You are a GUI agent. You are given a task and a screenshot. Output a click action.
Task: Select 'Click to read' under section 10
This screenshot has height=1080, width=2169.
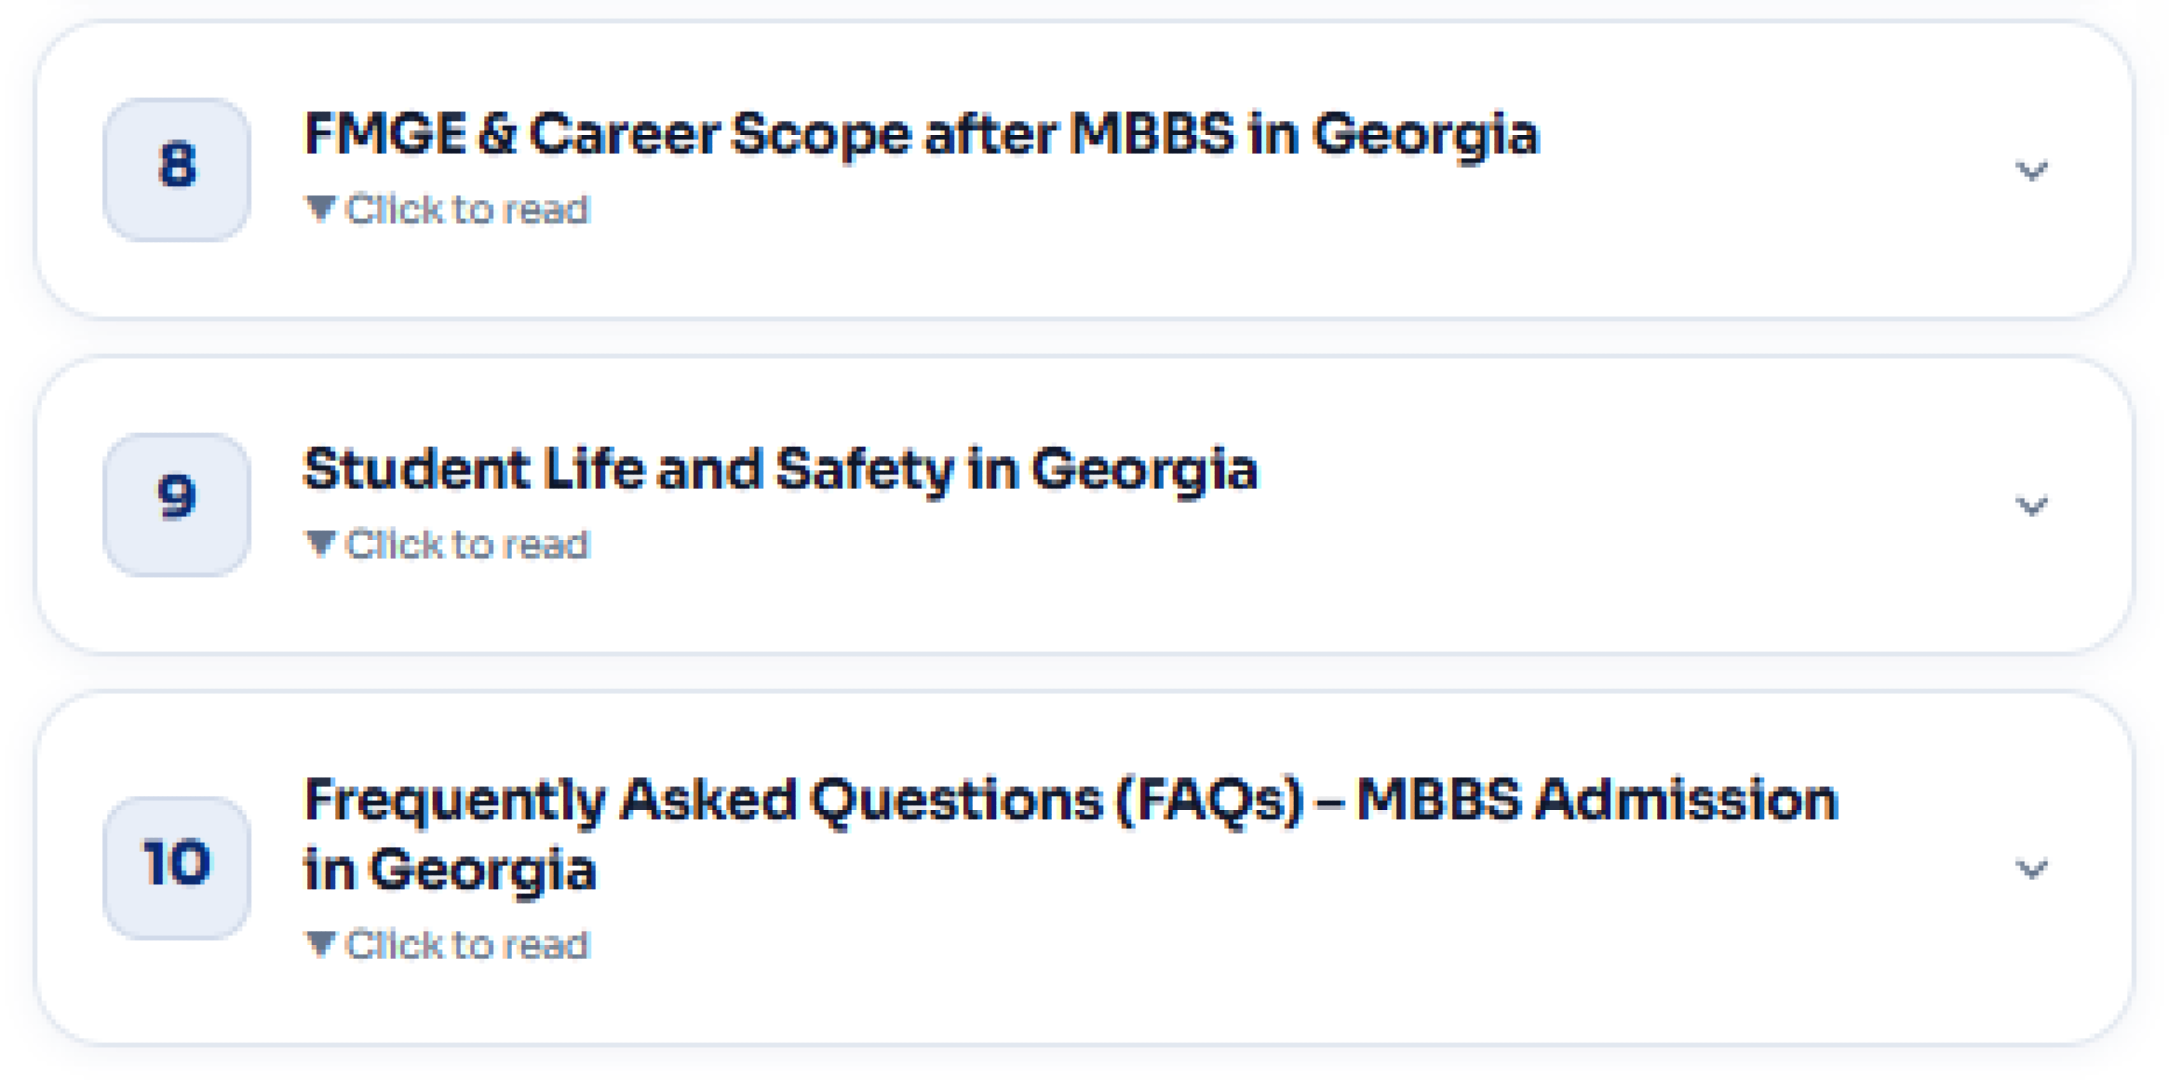[467, 945]
